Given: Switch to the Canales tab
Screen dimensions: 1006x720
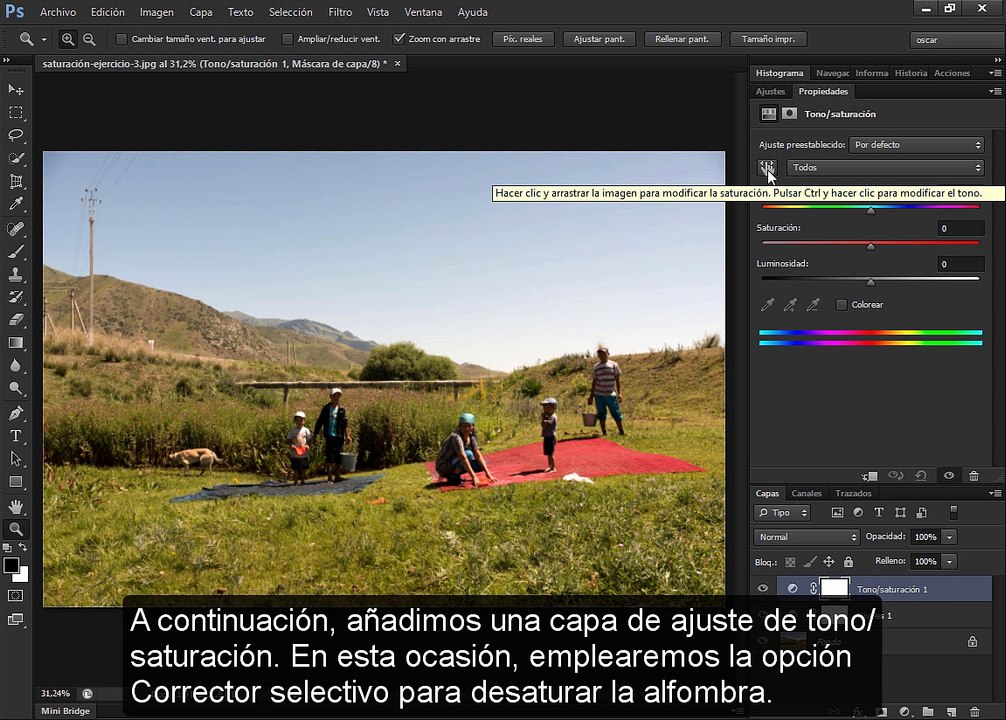Looking at the screenshot, I should click(x=806, y=493).
